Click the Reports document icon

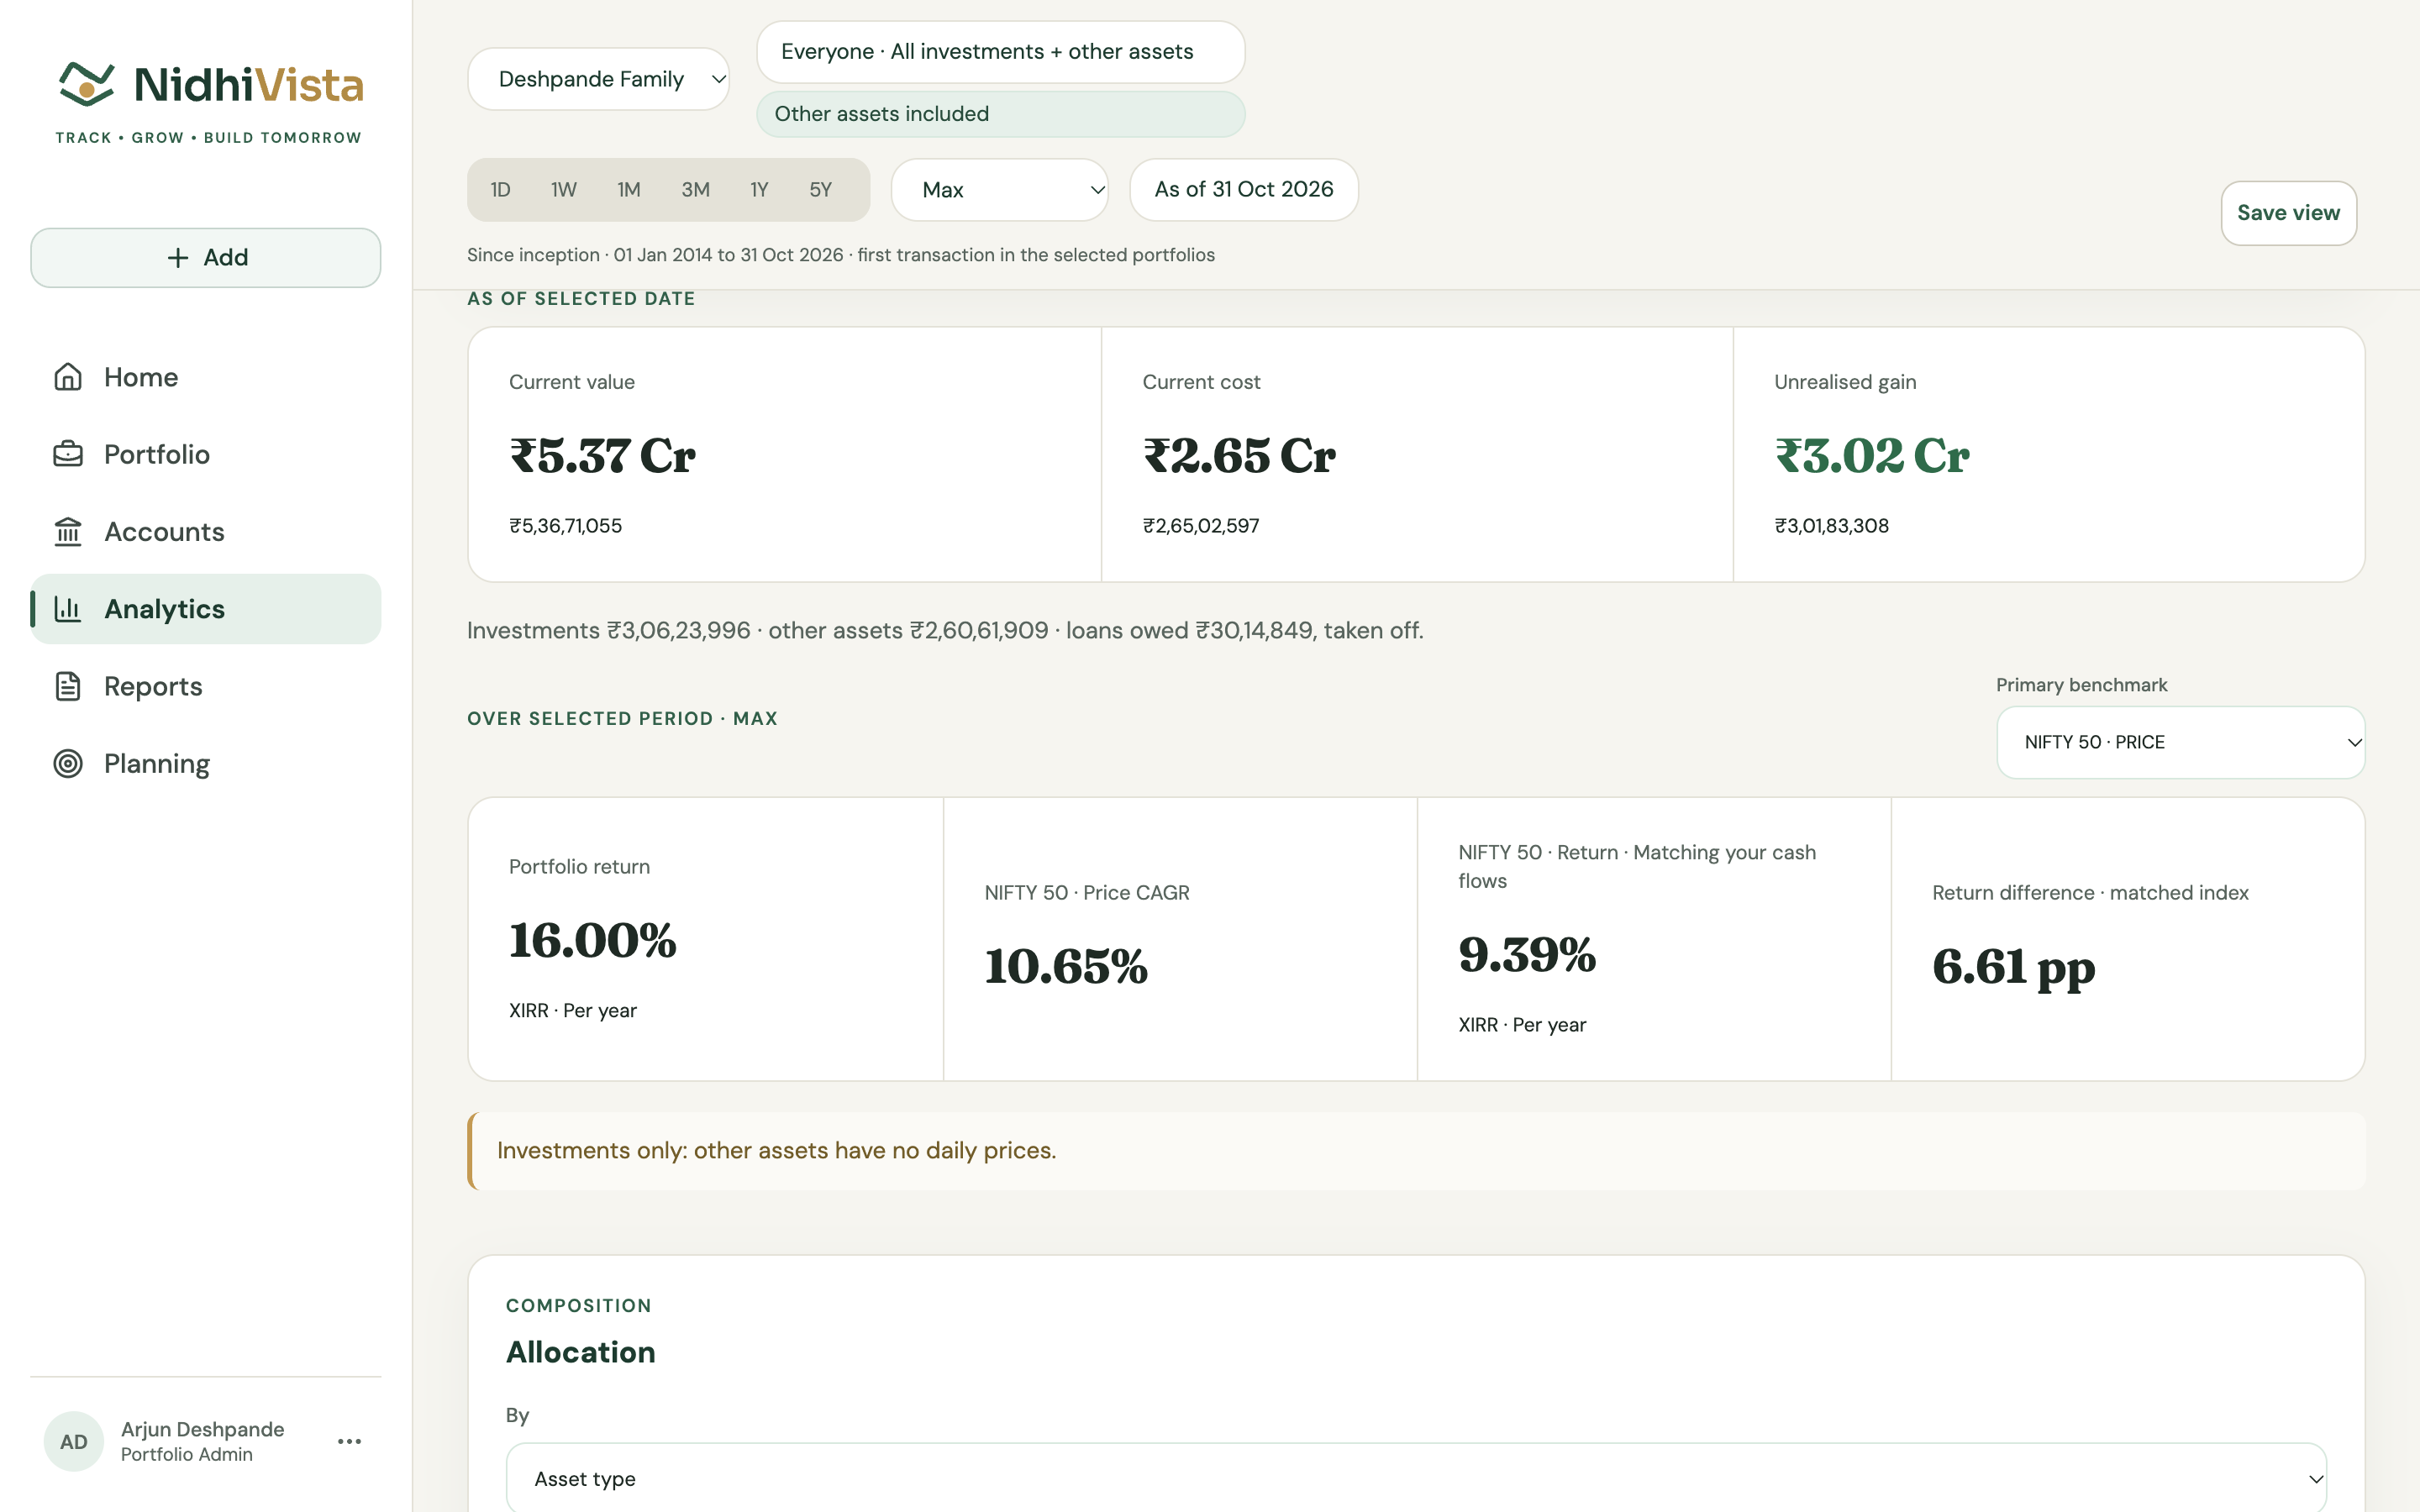68,686
